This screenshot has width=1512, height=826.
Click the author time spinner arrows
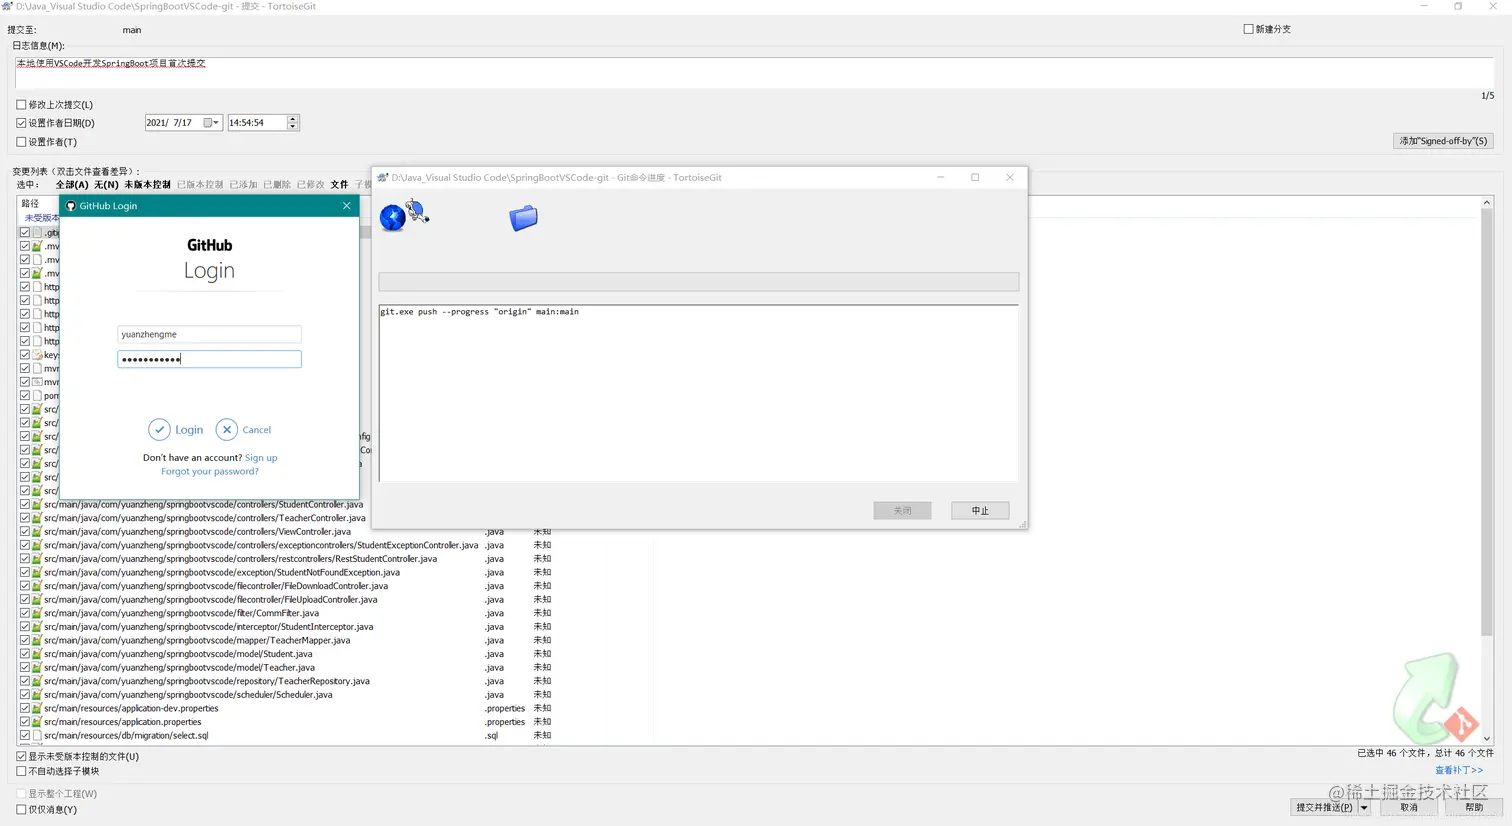(293, 123)
